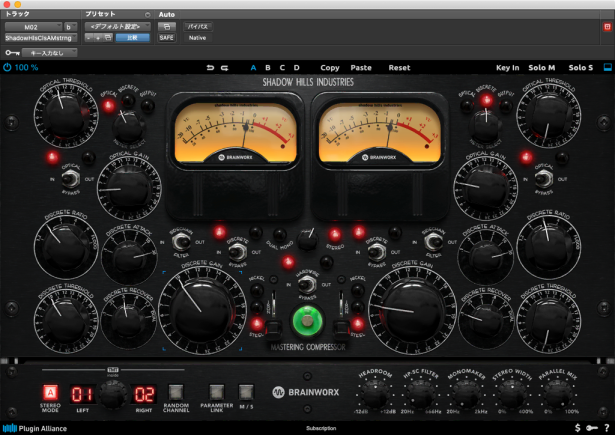This screenshot has width=615, height=435.
Task: Open the help question mark icon
Action: click(607, 428)
